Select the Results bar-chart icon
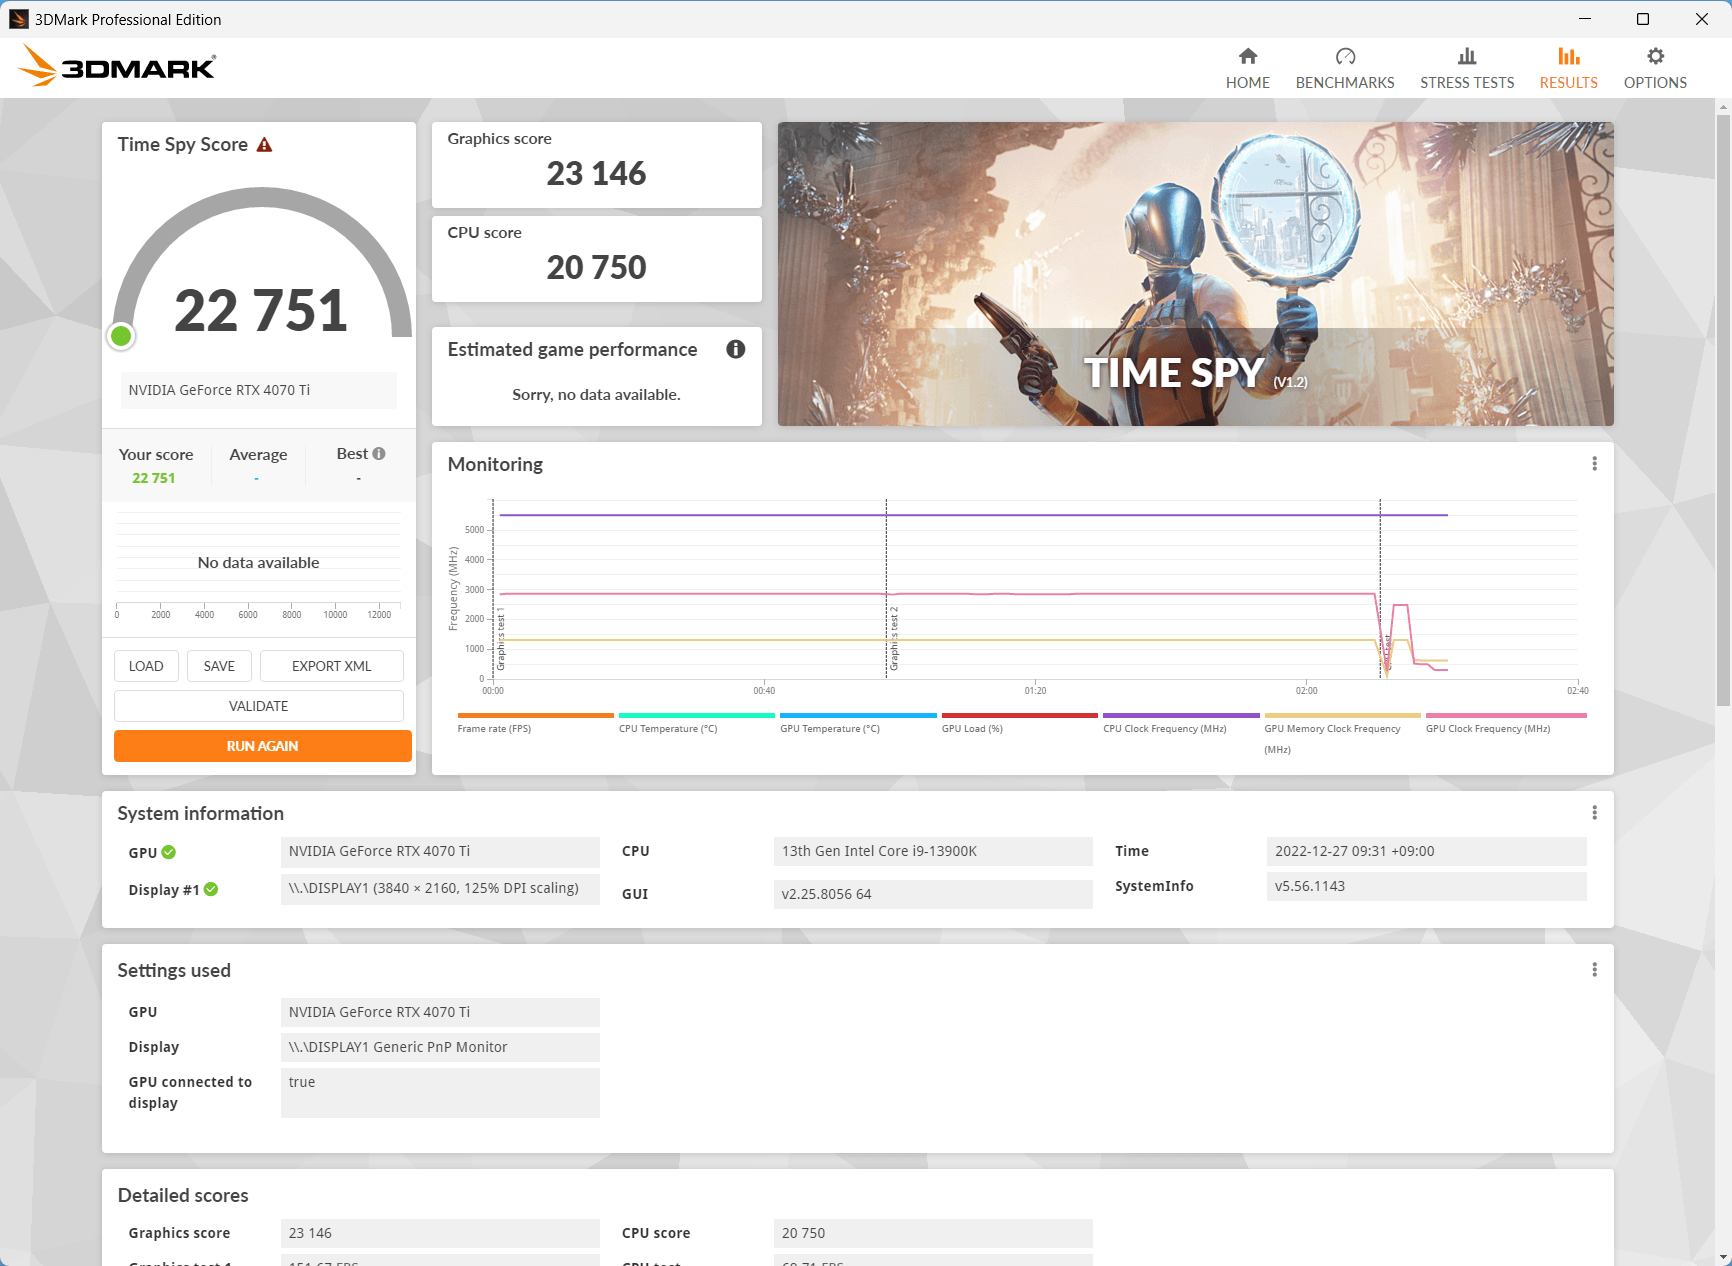1732x1266 pixels. pyautogui.click(x=1568, y=56)
